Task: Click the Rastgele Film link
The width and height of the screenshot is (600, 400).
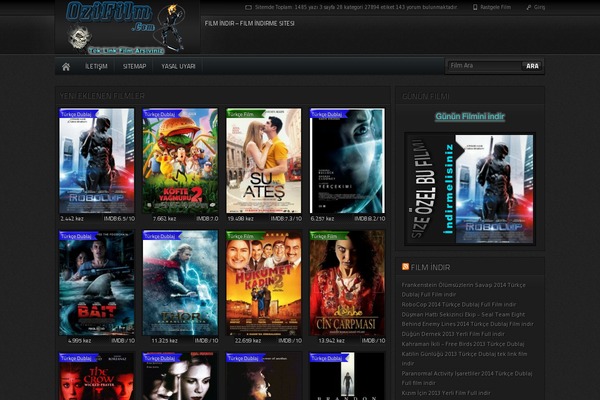Action: tap(495, 7)
